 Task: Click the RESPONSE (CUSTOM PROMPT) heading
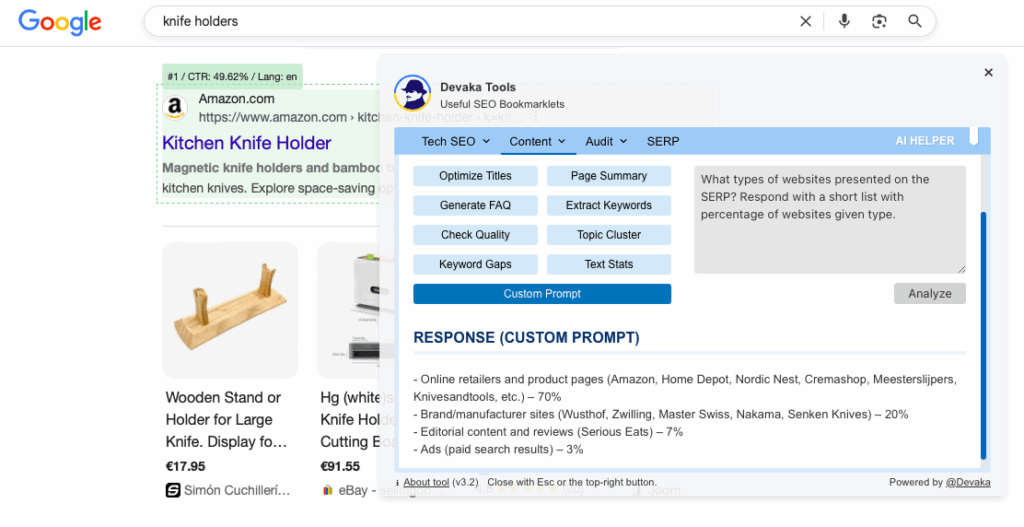526,338
